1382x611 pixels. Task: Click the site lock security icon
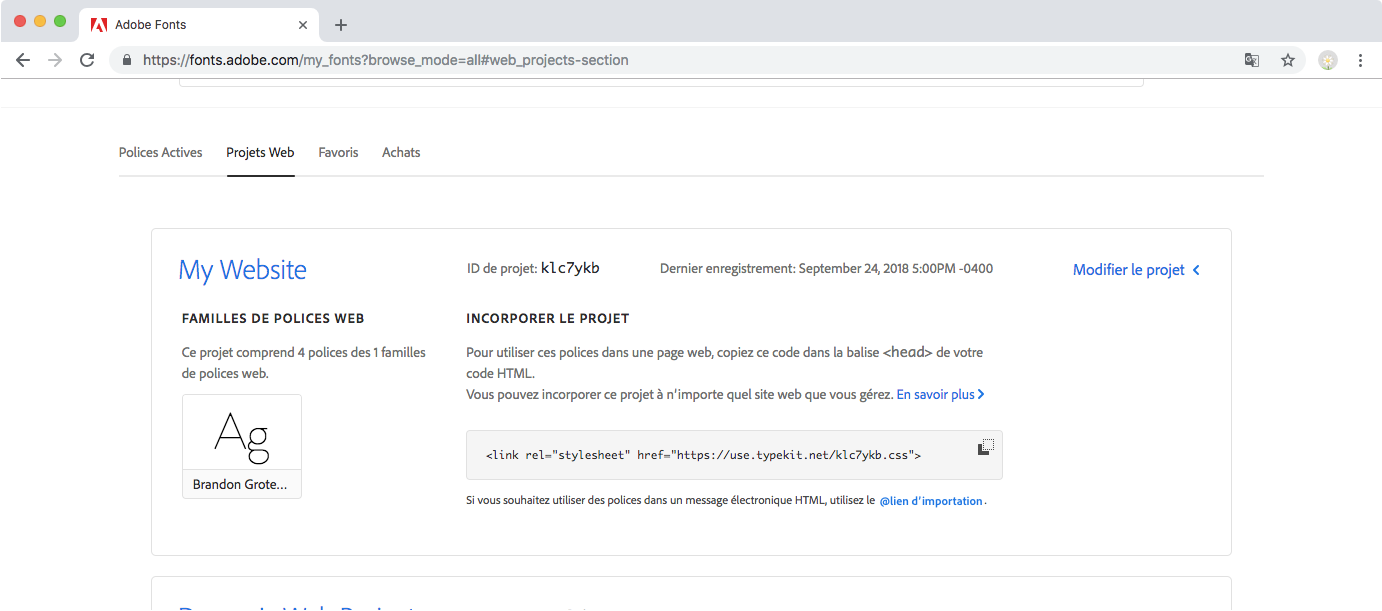click(x=127, y=60)
